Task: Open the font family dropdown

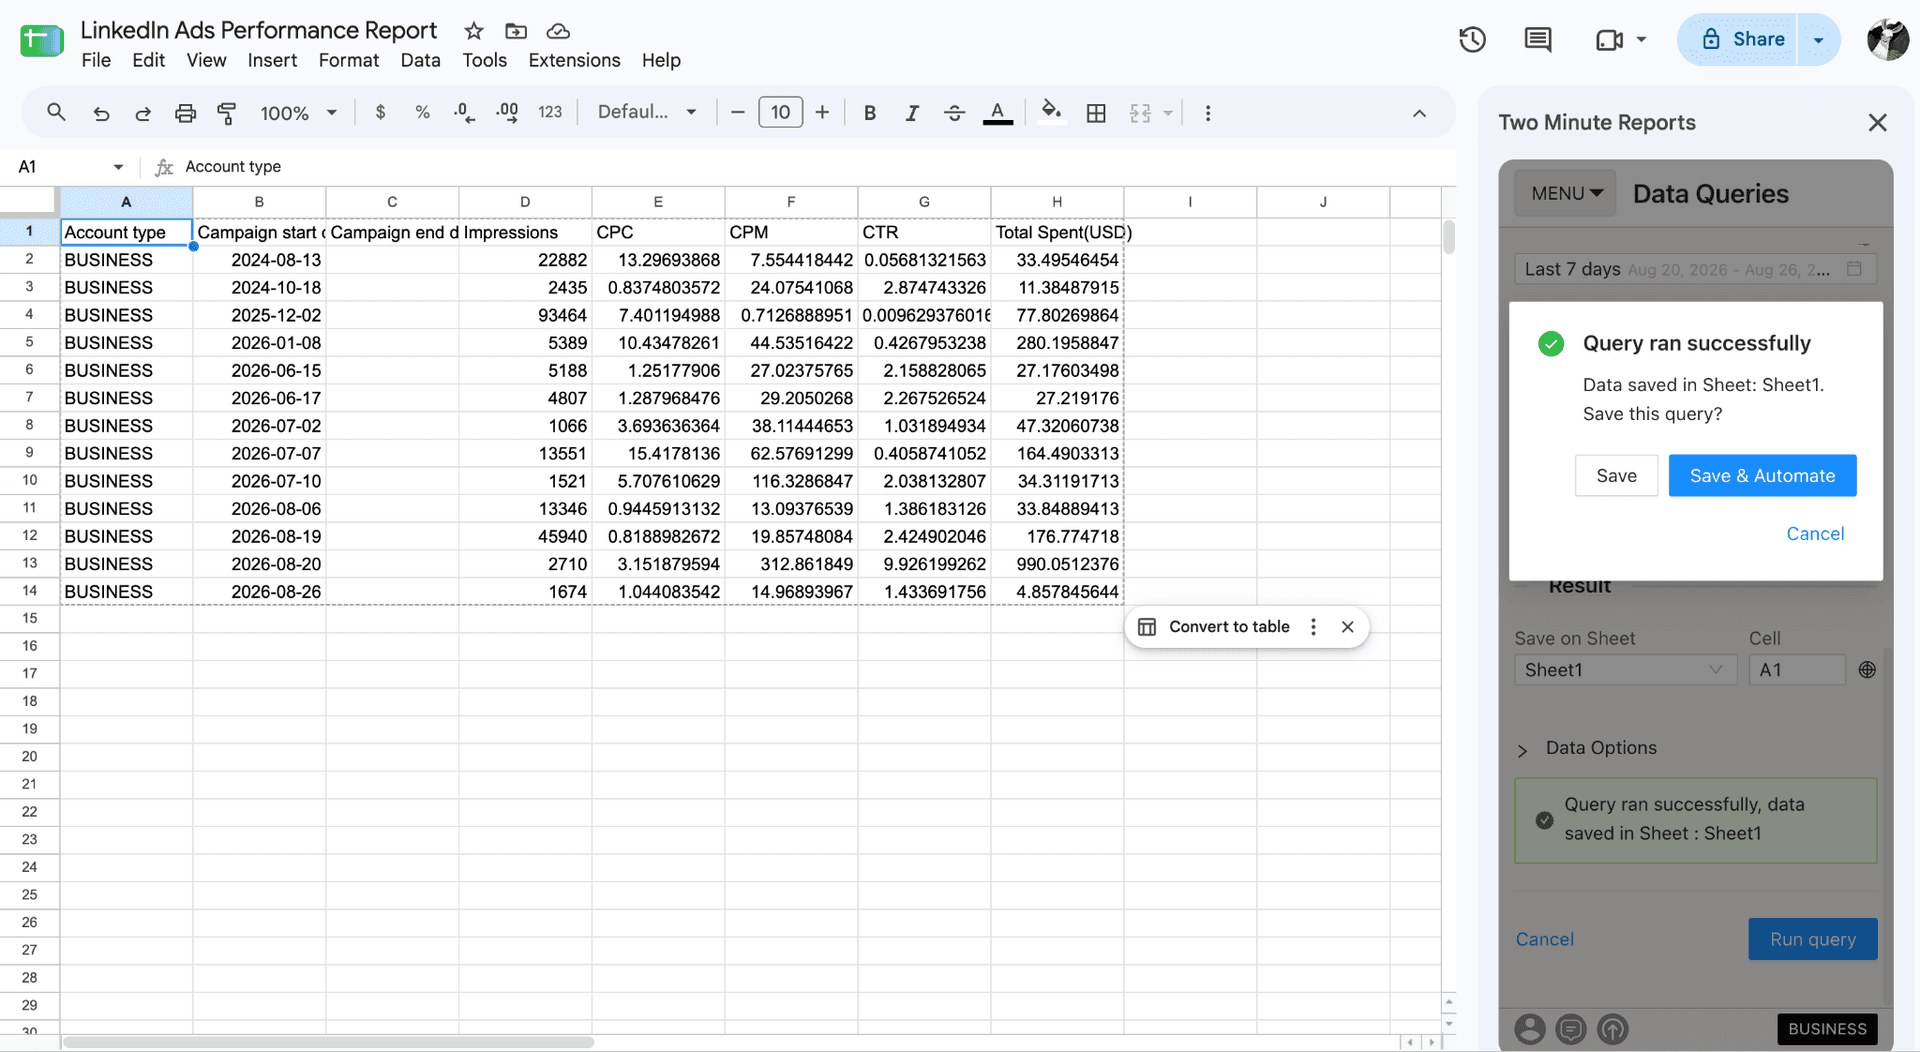Action: [647, 112]
